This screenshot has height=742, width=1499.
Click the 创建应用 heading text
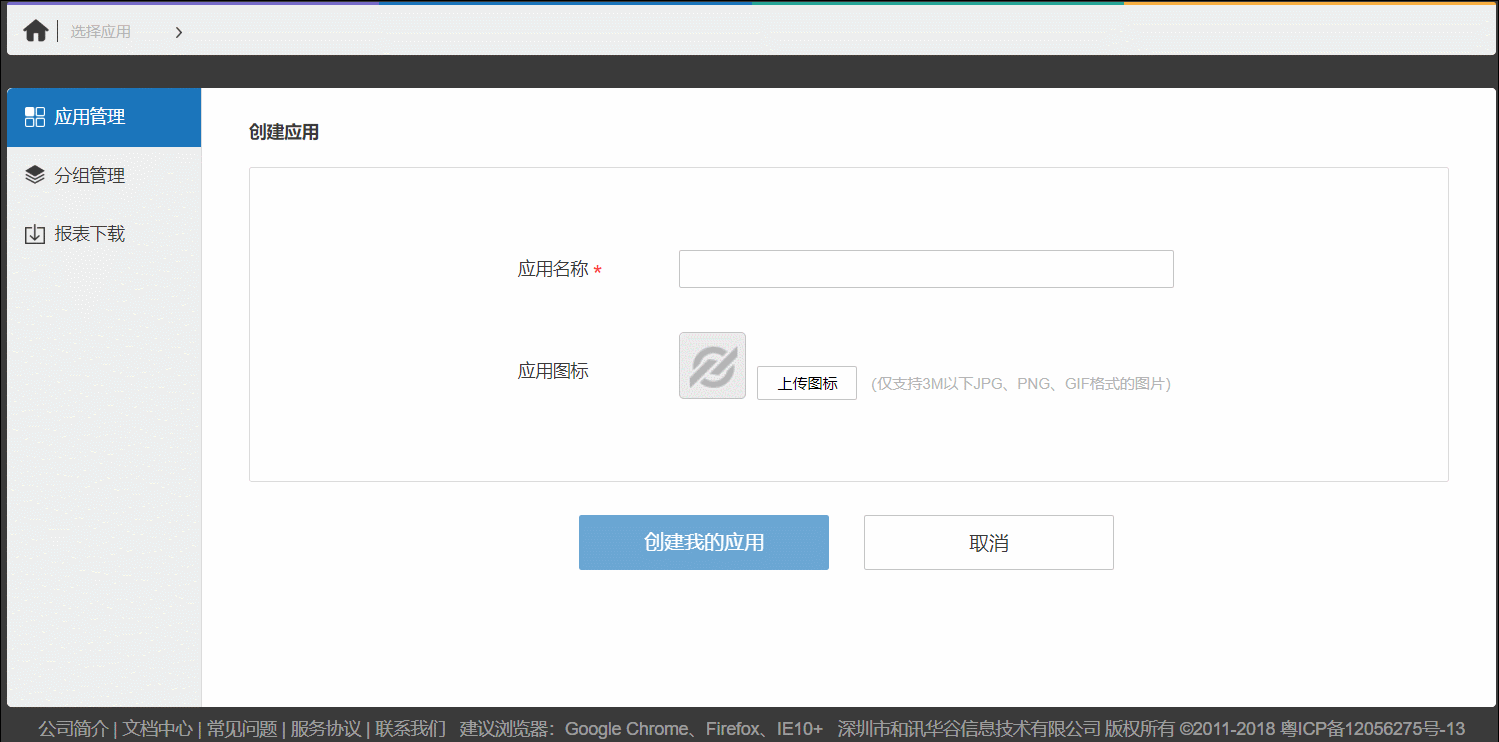[x=284, y=132]
